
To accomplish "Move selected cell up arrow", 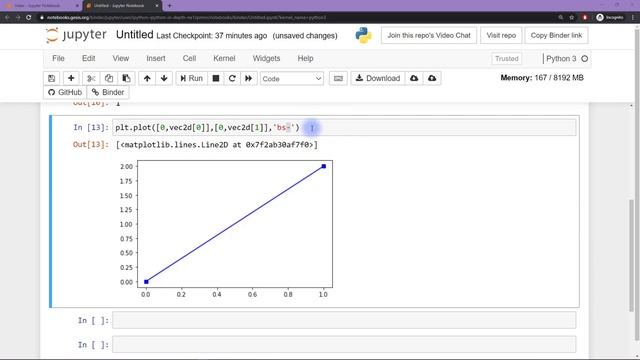I will point(147,78).
